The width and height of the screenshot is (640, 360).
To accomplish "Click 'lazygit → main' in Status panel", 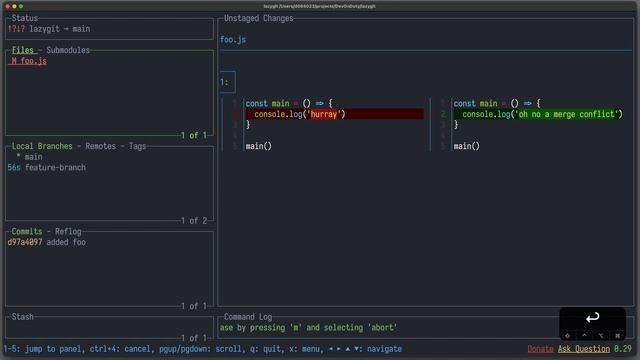I will pyautogui.click(x=60, y=29).
